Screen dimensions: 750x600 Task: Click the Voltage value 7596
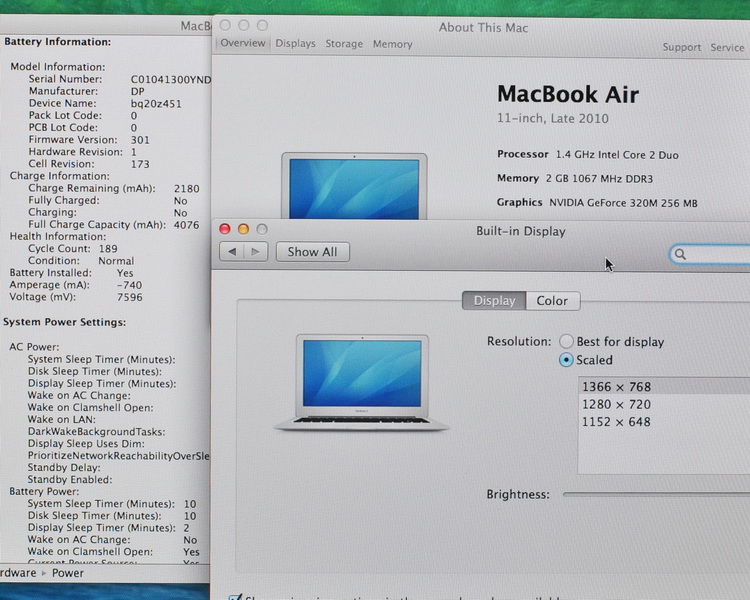(130, 297)
